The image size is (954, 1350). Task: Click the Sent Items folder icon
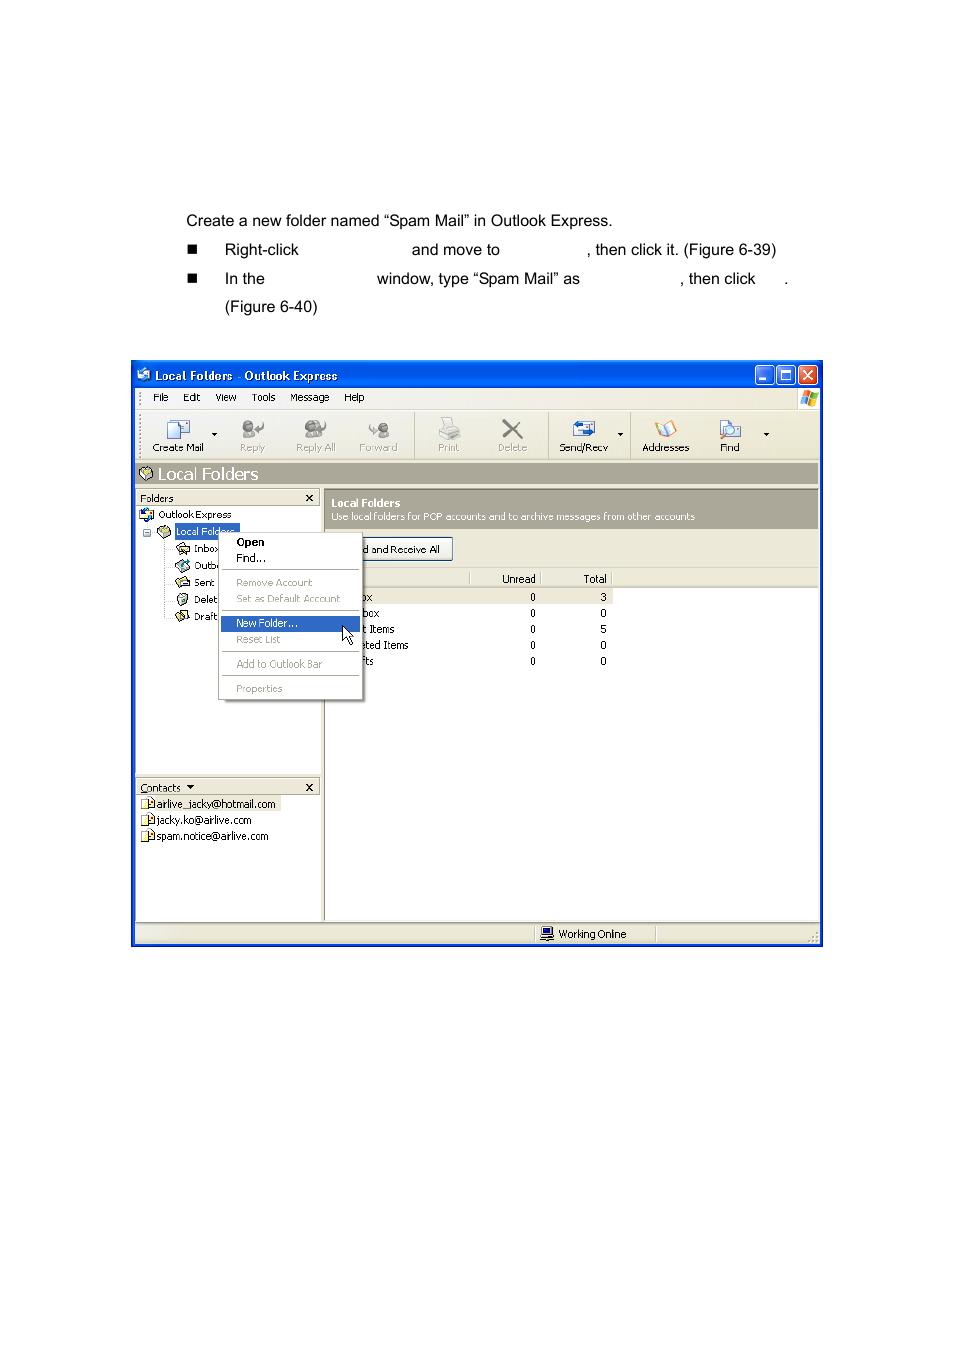coord(183,582)
